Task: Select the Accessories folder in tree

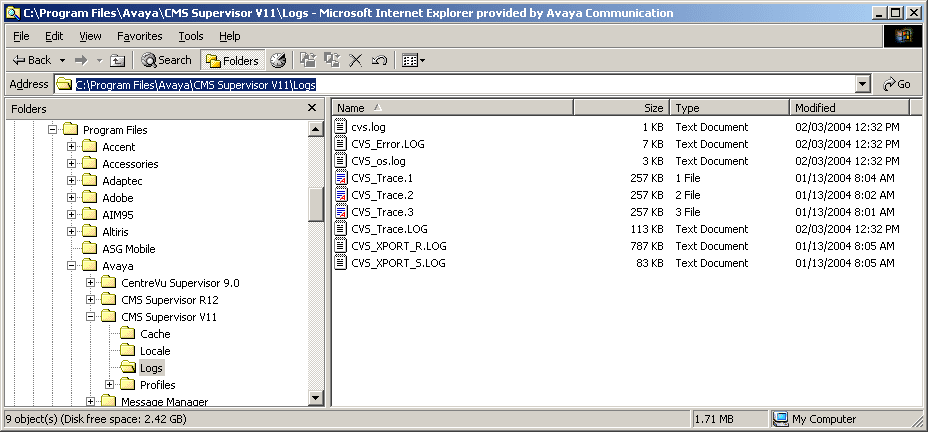Action: 130,164
